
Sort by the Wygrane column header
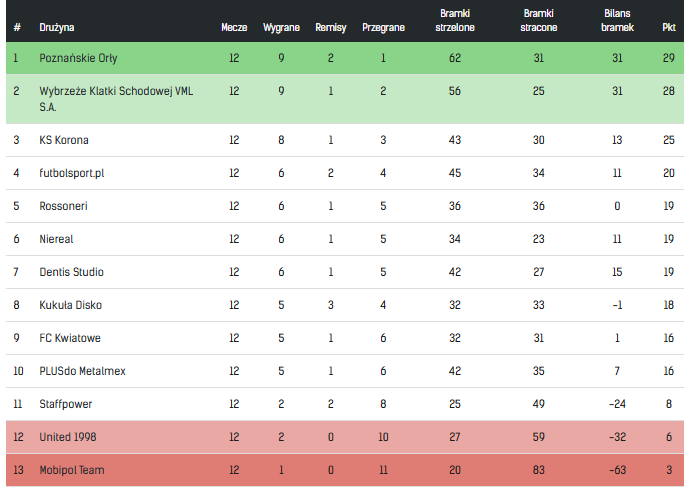tap(281, 27)
